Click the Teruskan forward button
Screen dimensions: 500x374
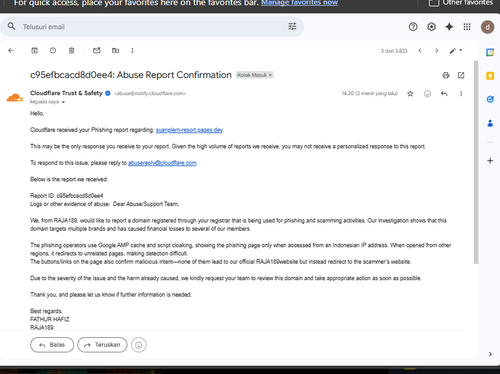102,345
